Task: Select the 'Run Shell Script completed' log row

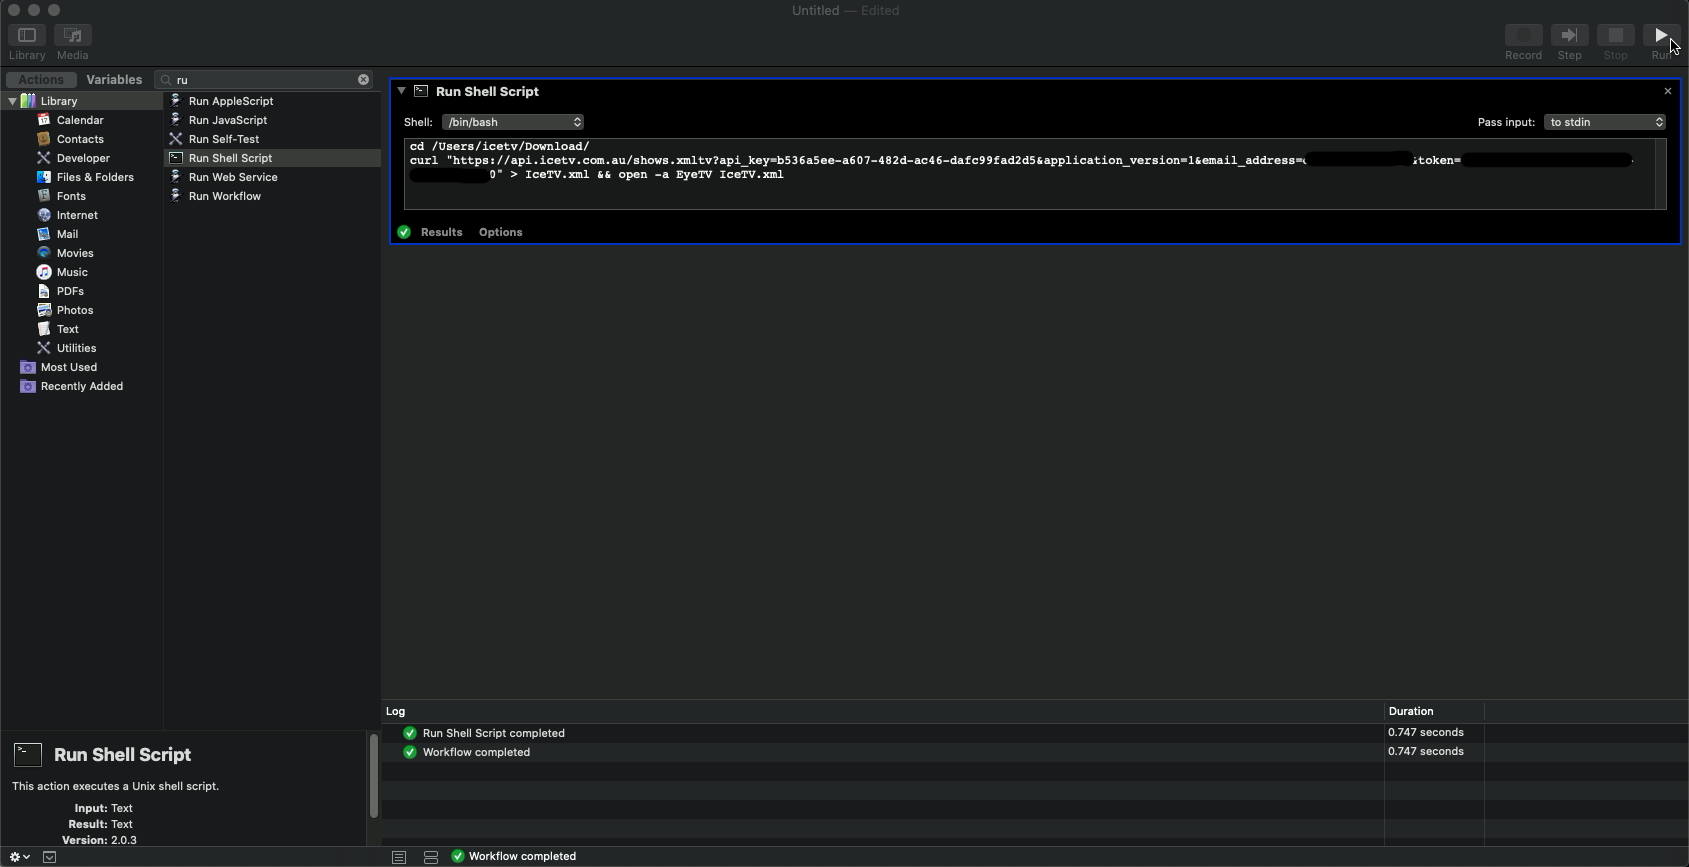Action: tap(1034, 733)
